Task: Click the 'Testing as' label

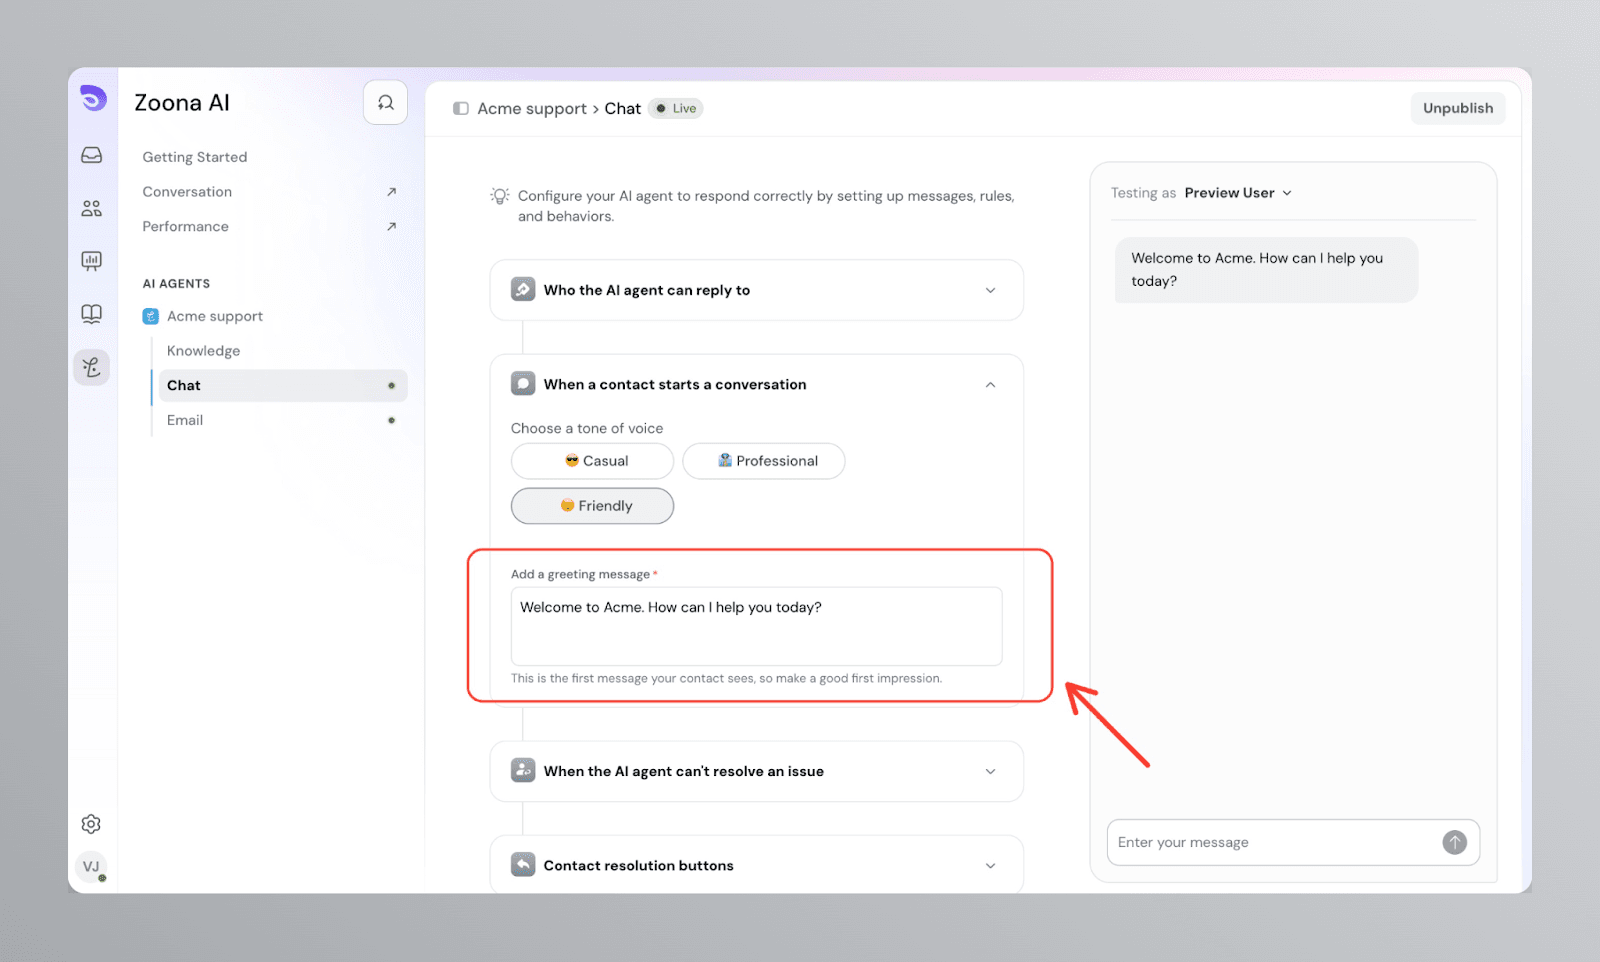Action: [x=1143, y=193]
